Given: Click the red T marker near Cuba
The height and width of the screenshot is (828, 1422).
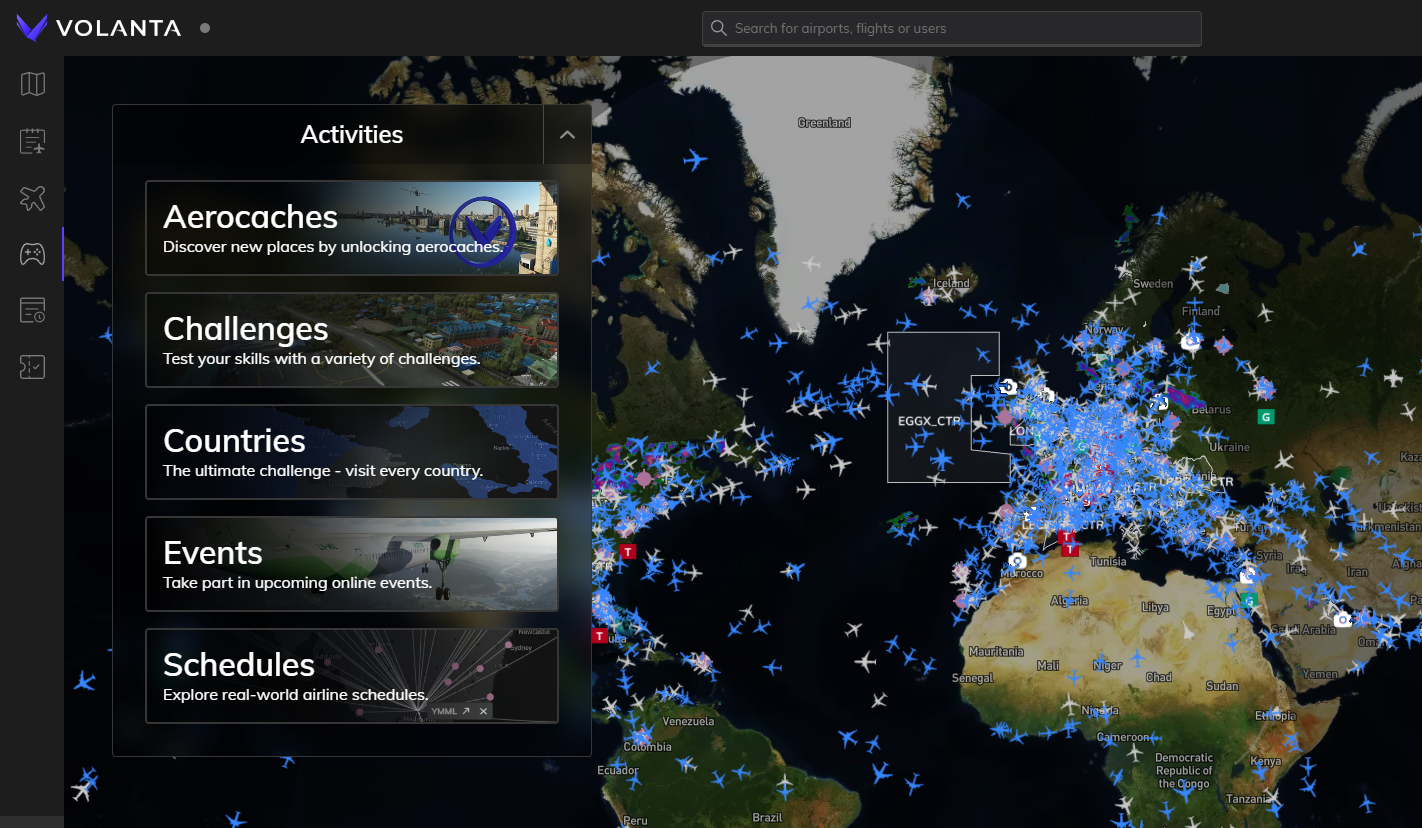Looking at the screenshot, I should [x=600, y=636].
